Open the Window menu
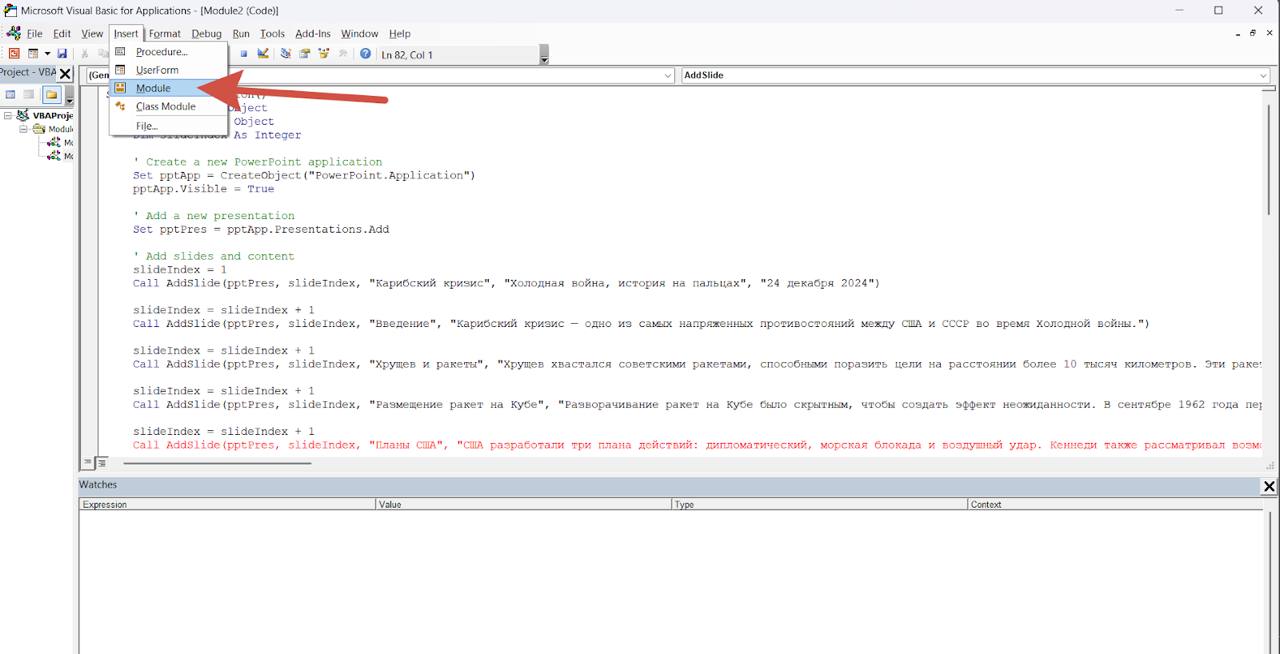Screen dimensions: 1280x654 pyautogui.click(x=359, y=33)
